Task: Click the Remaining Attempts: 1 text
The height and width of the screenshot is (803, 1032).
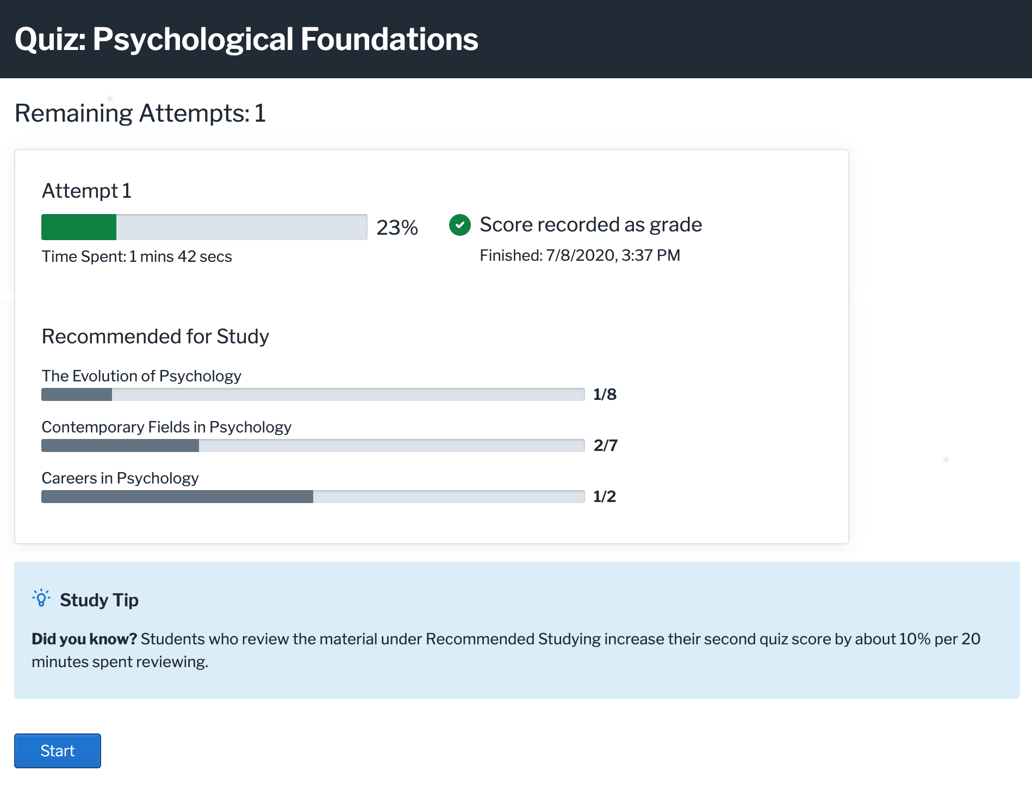Action: pyautogui.click(x=140, y=113)
